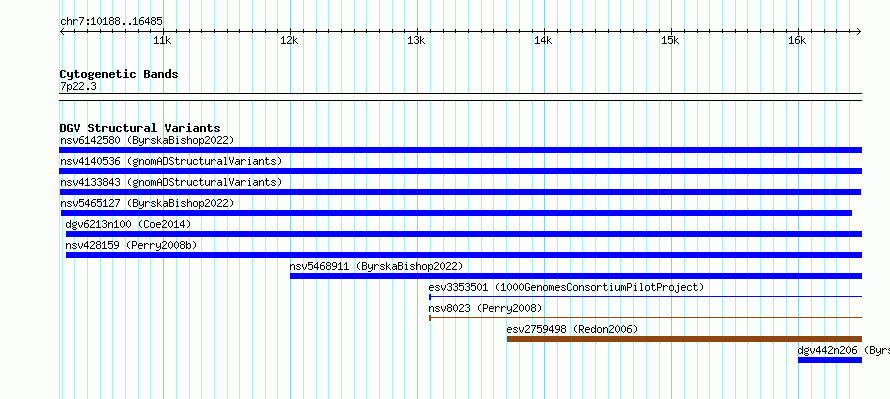Open the nsv4140536 (gnomADStructuralVariants) label
Image resolution: width=890 pixels, height=399 pixels.
pyautogui.click(x=171, y=161)
